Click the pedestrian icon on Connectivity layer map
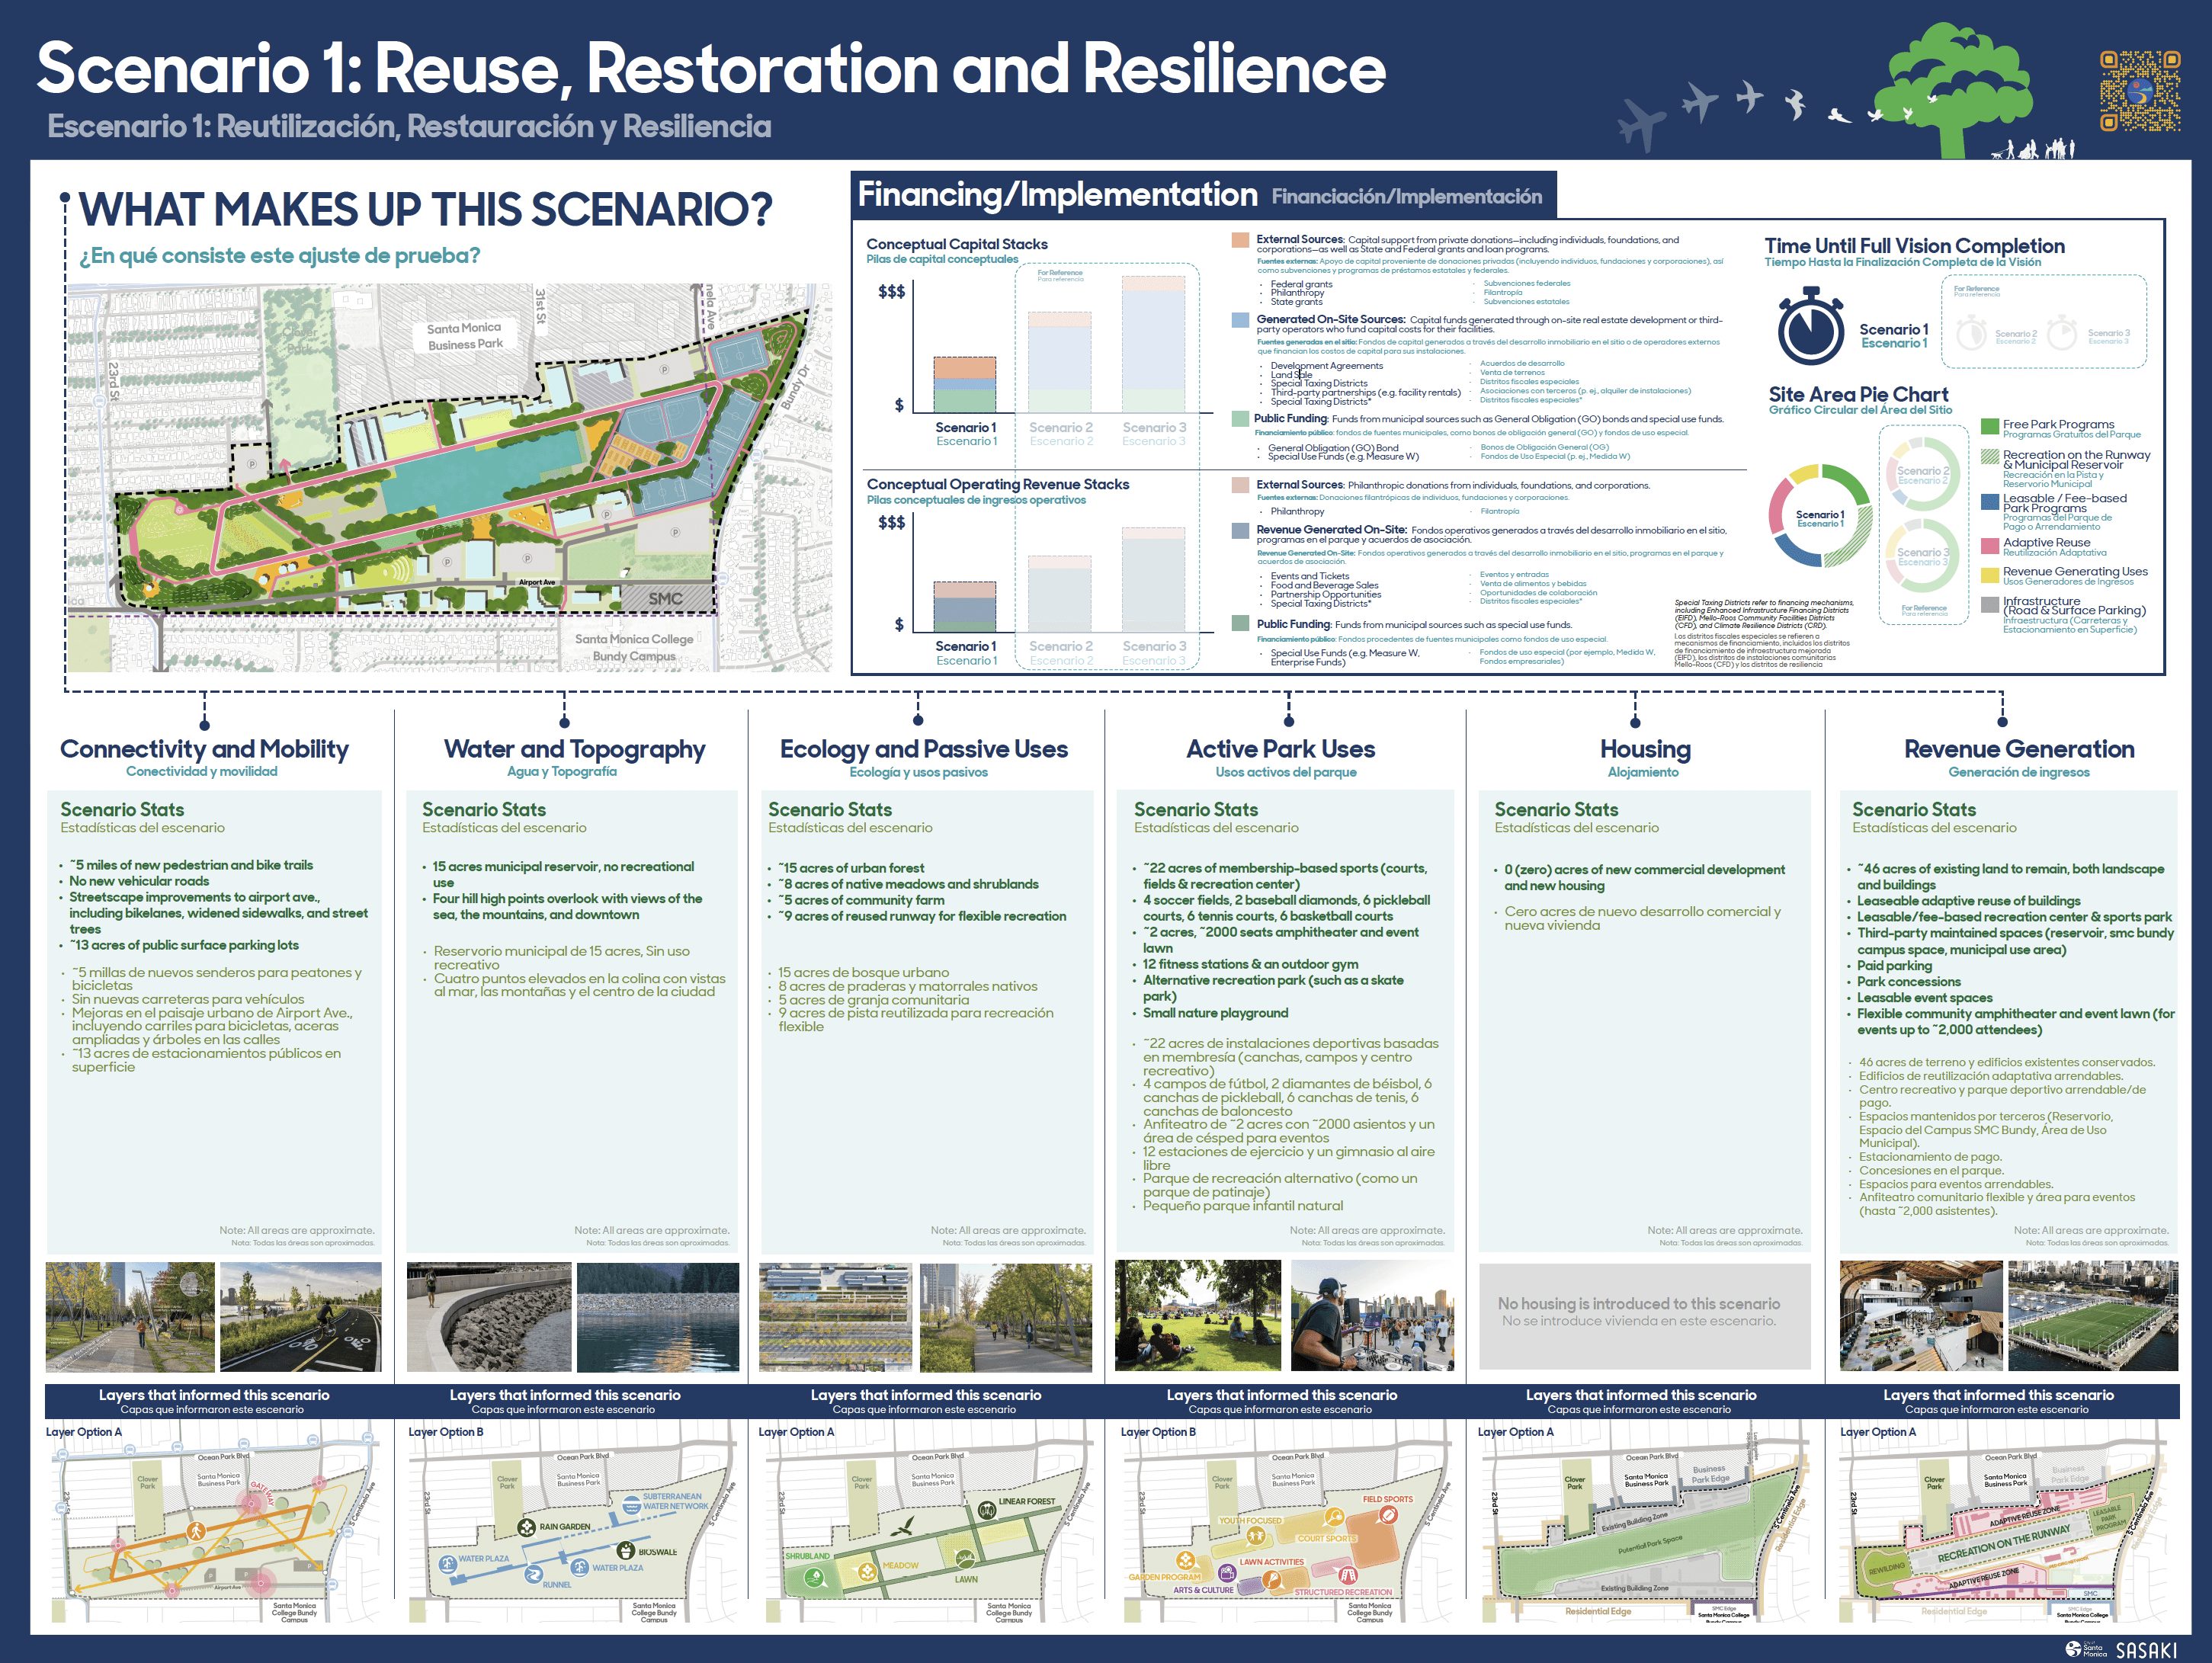Viewport: 2212px width, 1663px height. 196,1531
